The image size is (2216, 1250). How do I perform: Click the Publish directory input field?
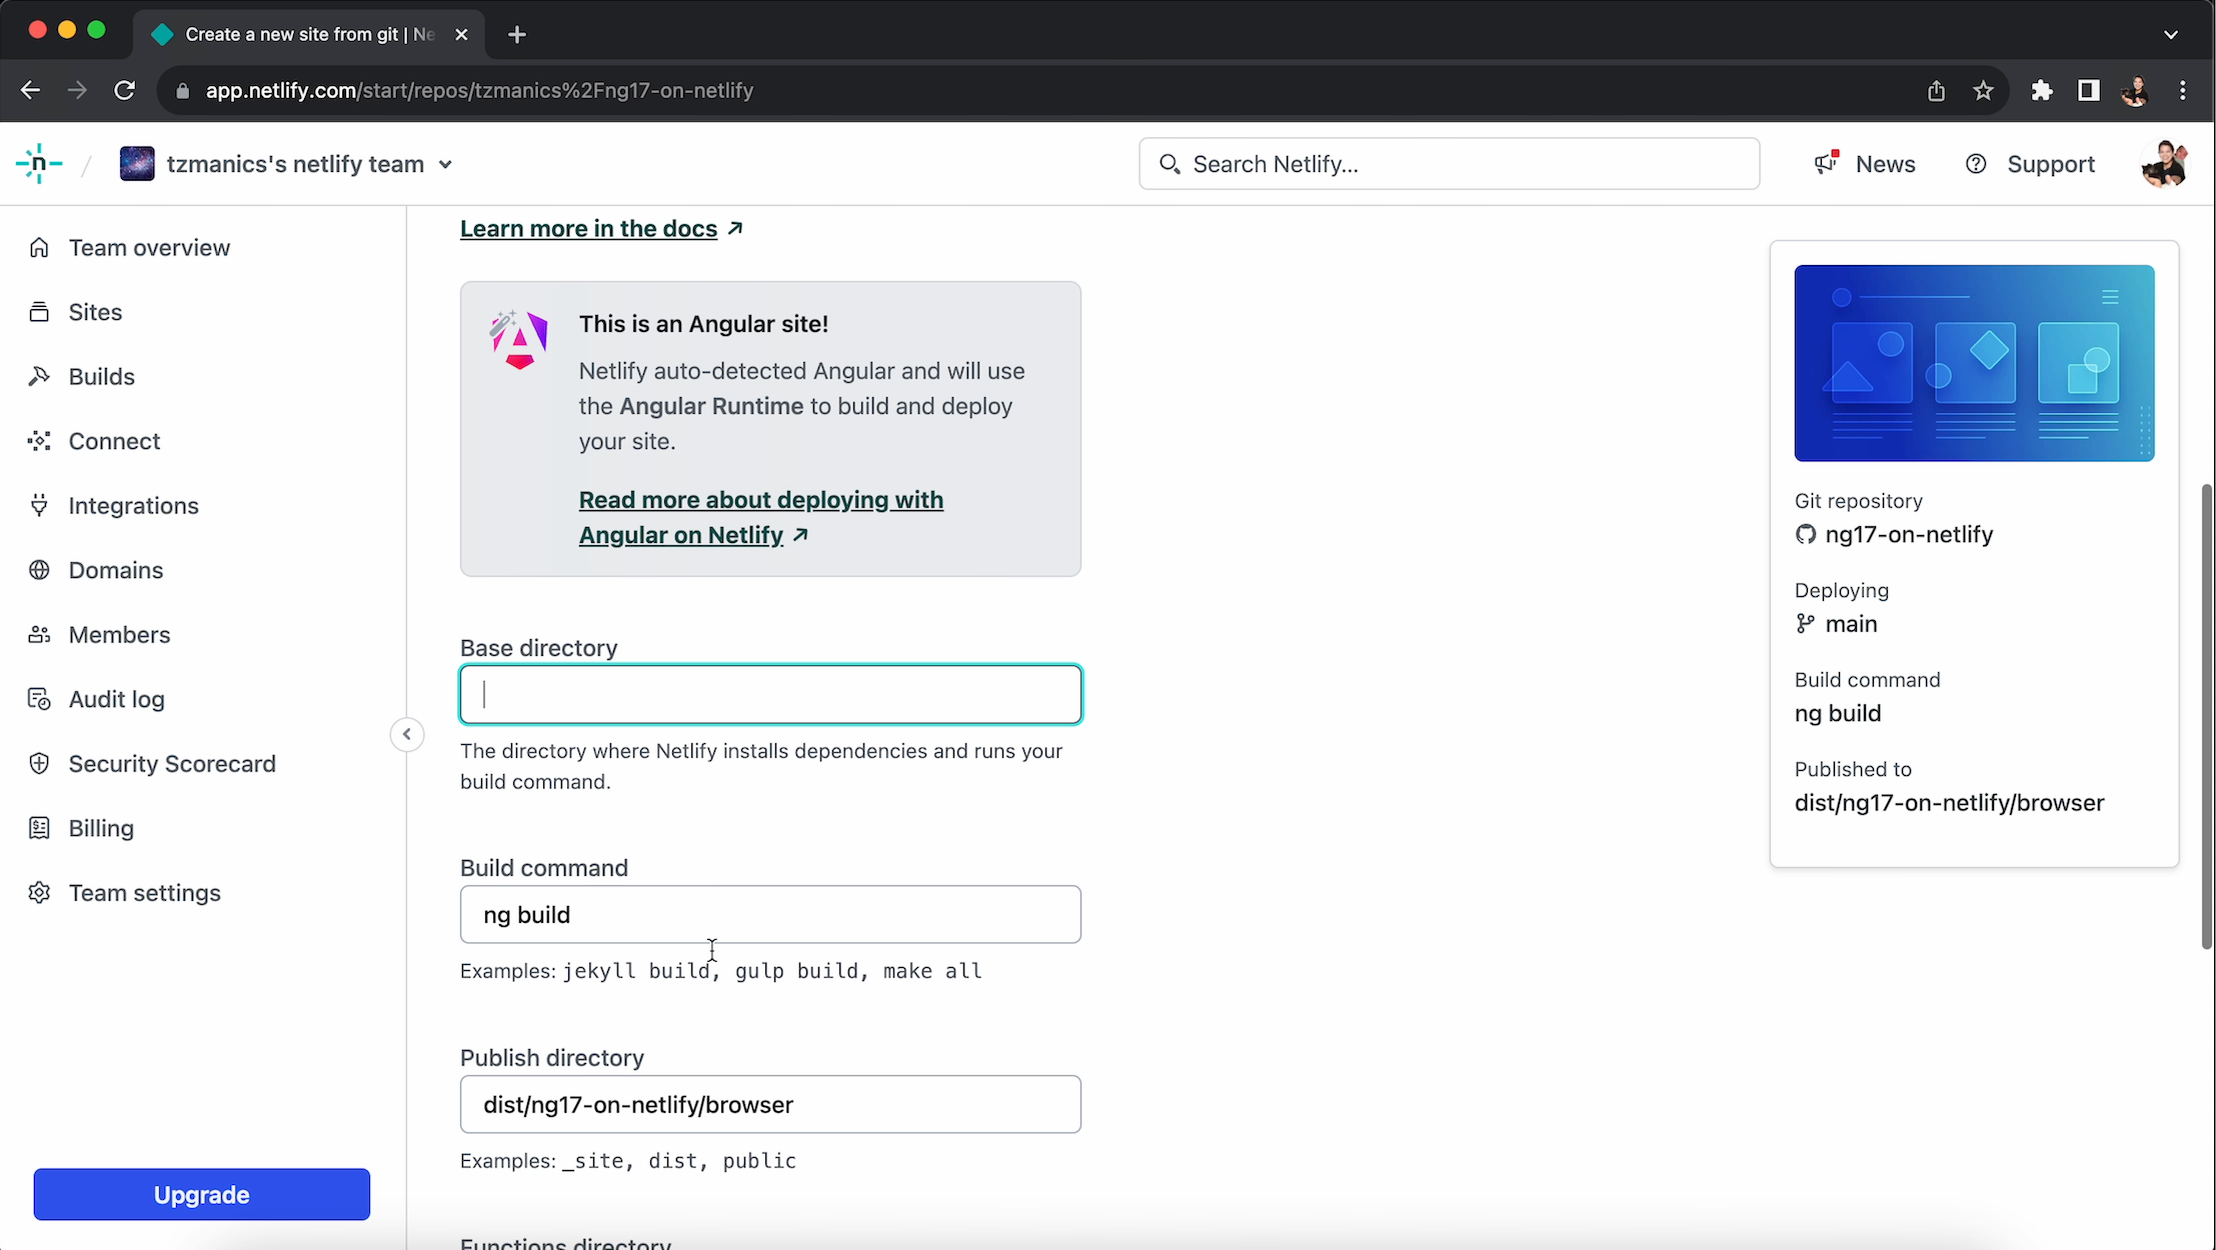tap(770, 1105)
